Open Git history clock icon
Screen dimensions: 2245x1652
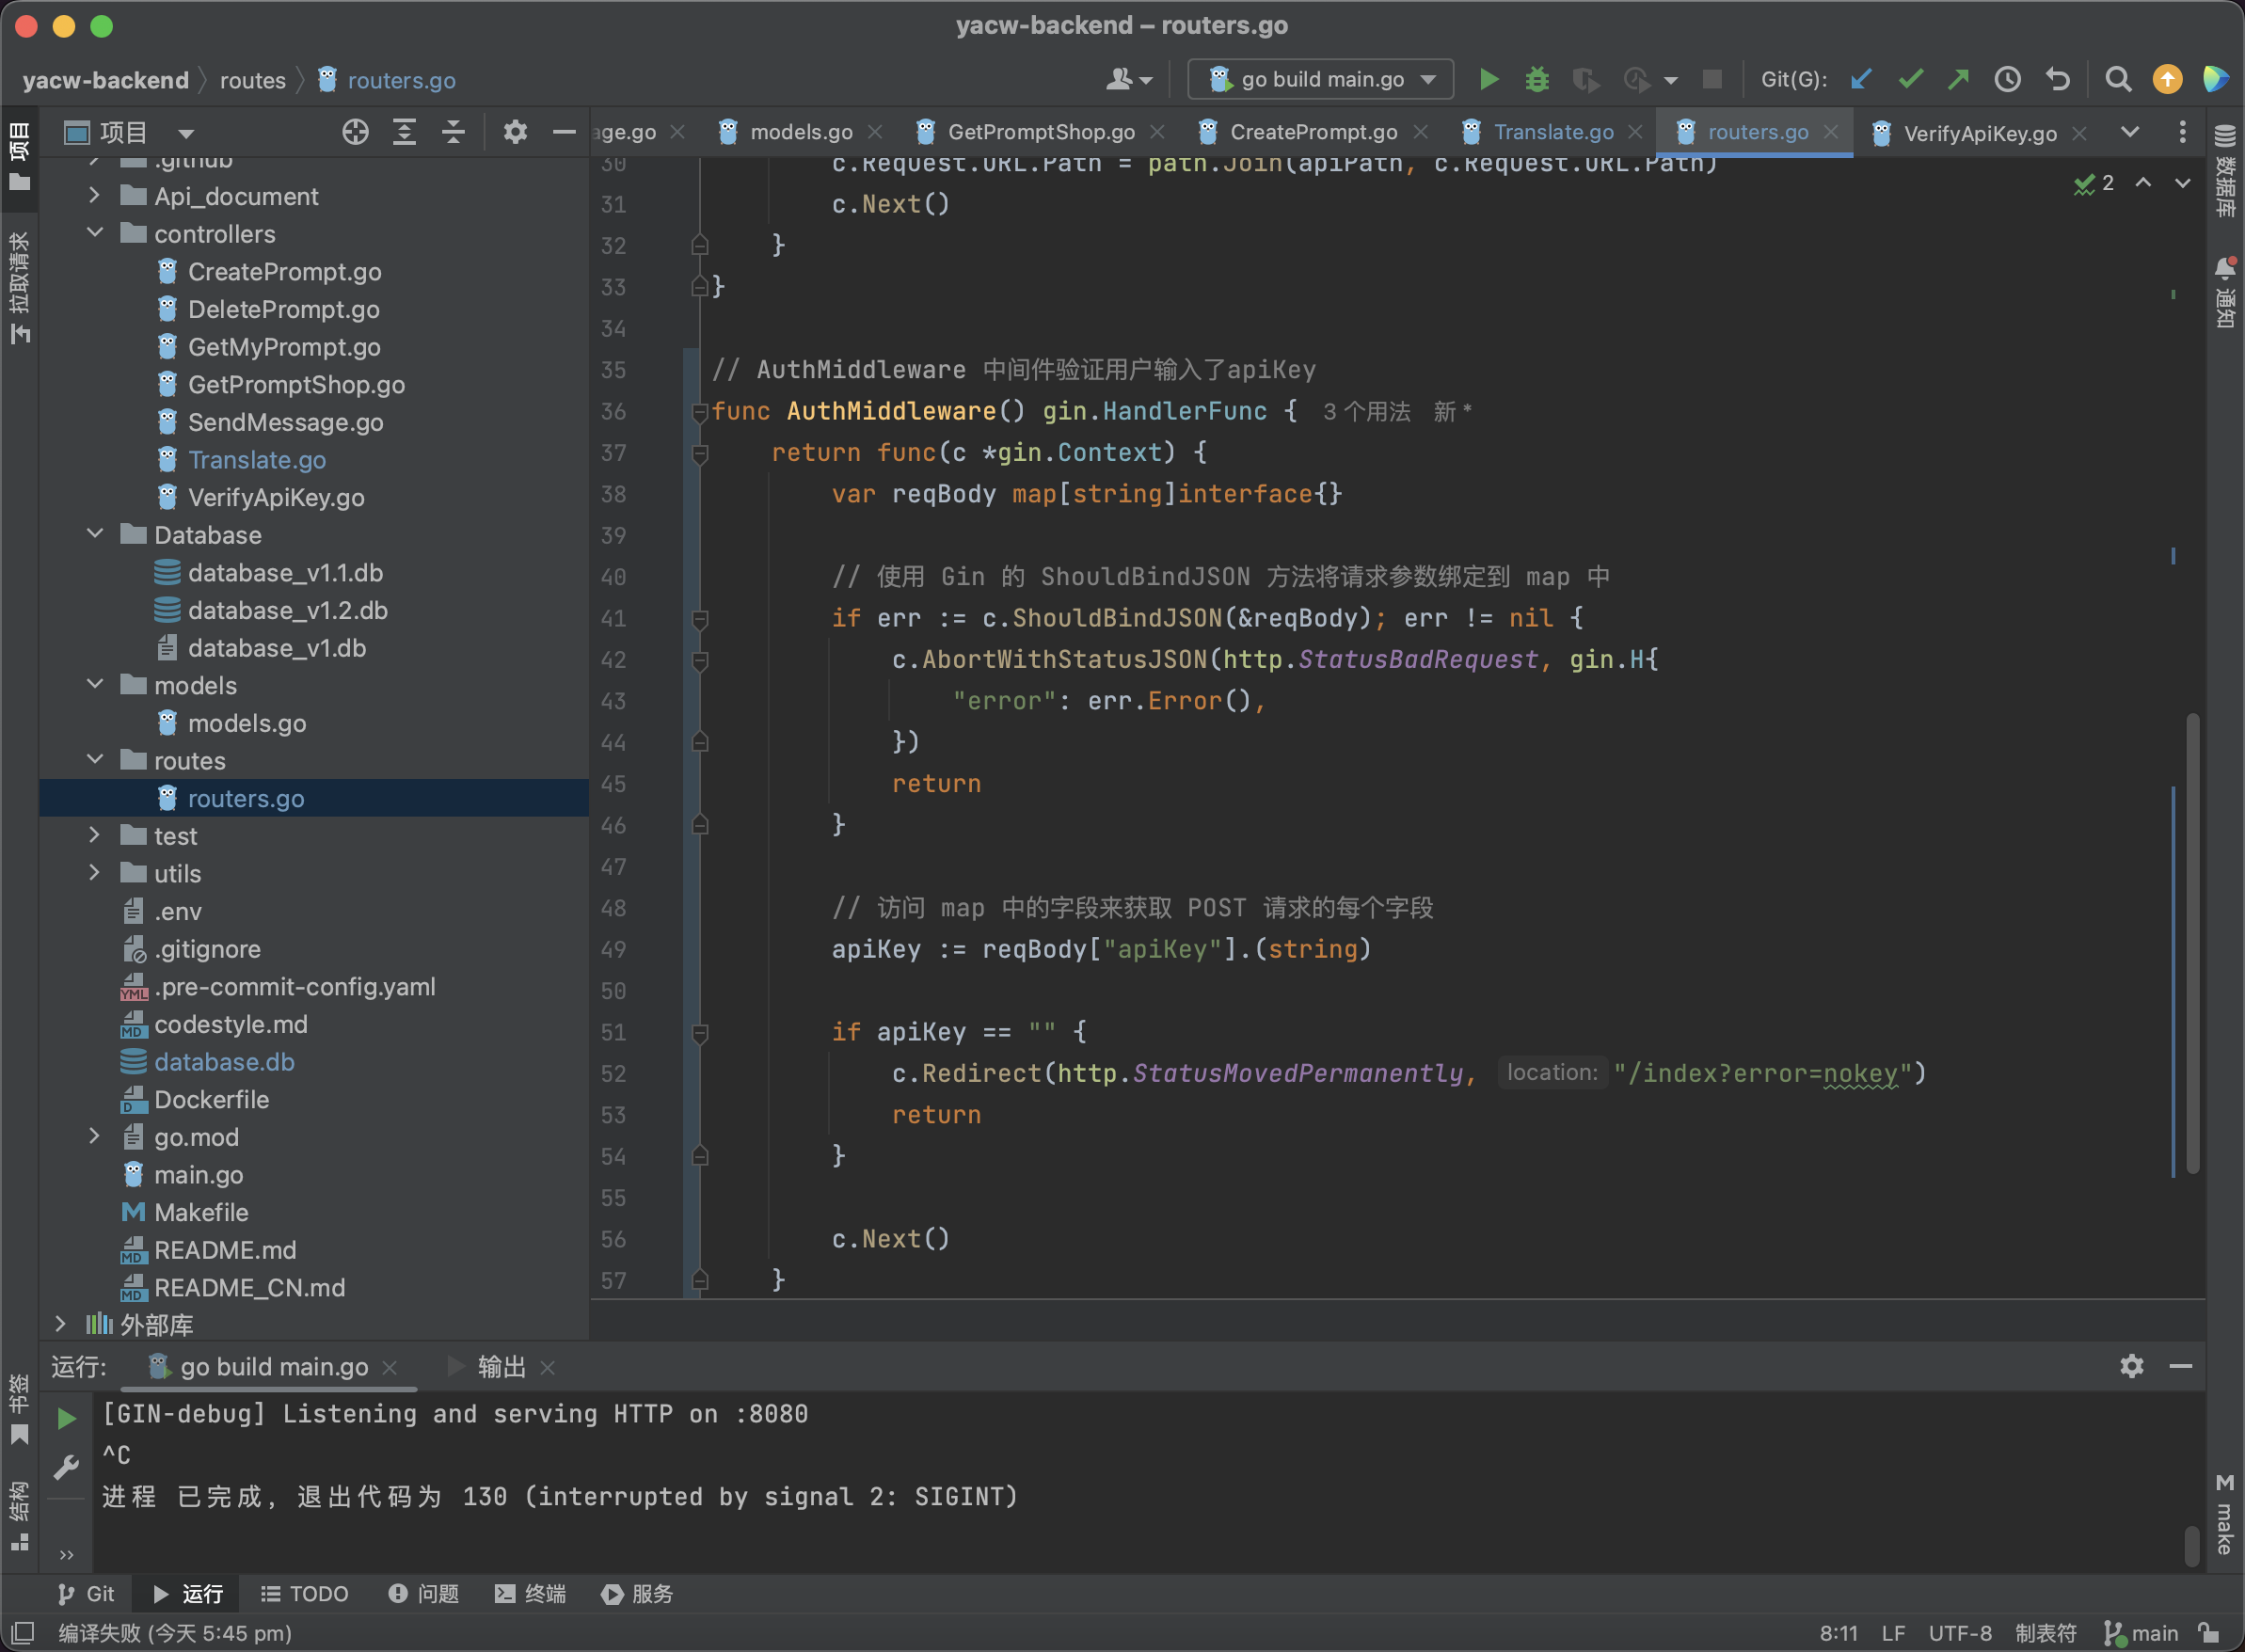[2007, 79]
